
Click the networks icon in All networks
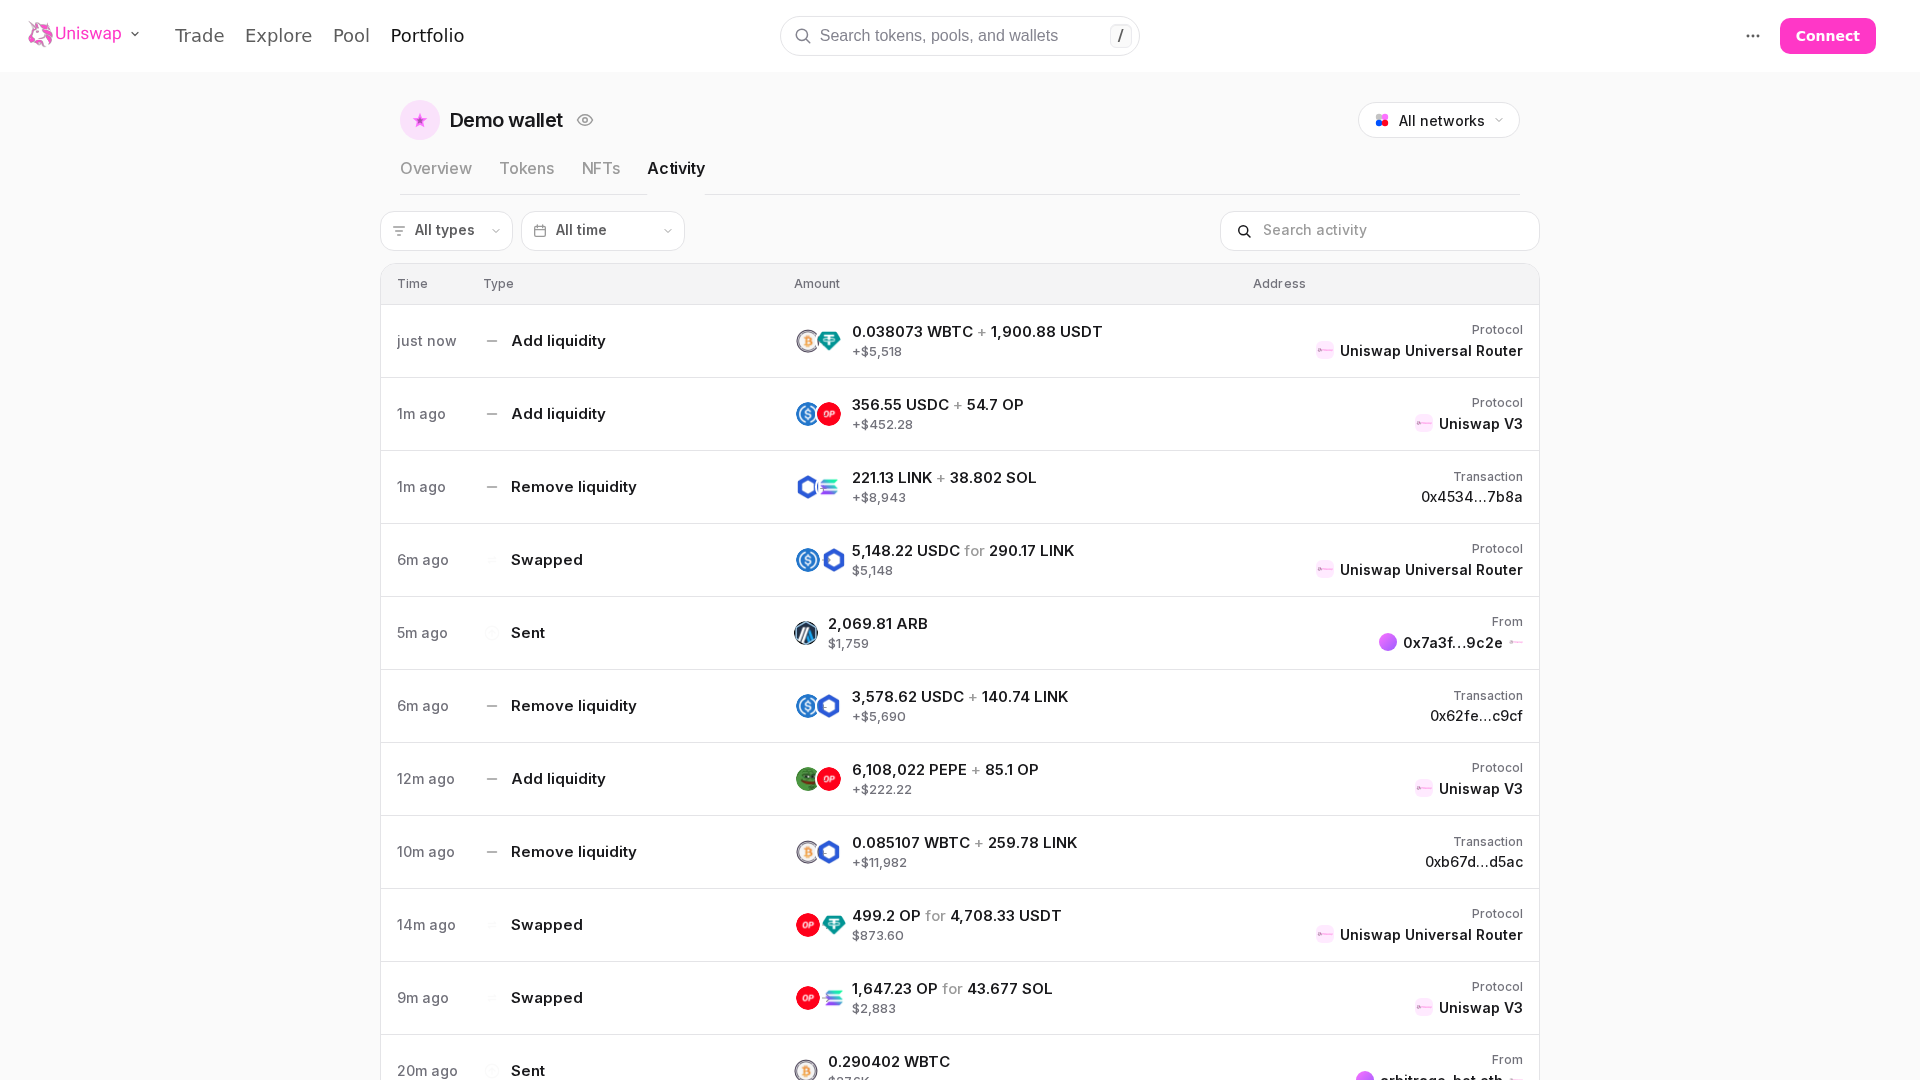coord(1382,120)
